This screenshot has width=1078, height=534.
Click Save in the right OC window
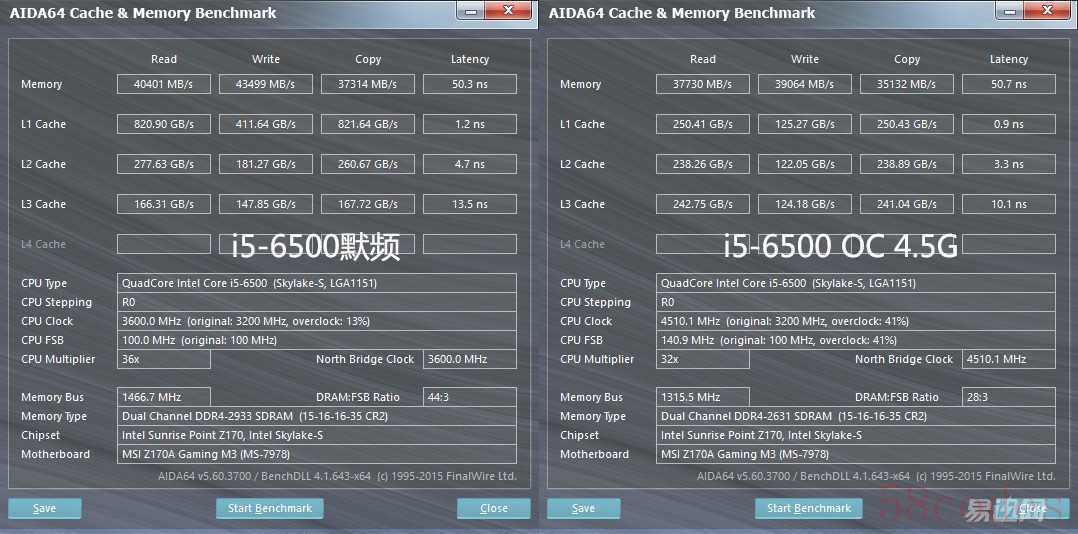point(584,509)
